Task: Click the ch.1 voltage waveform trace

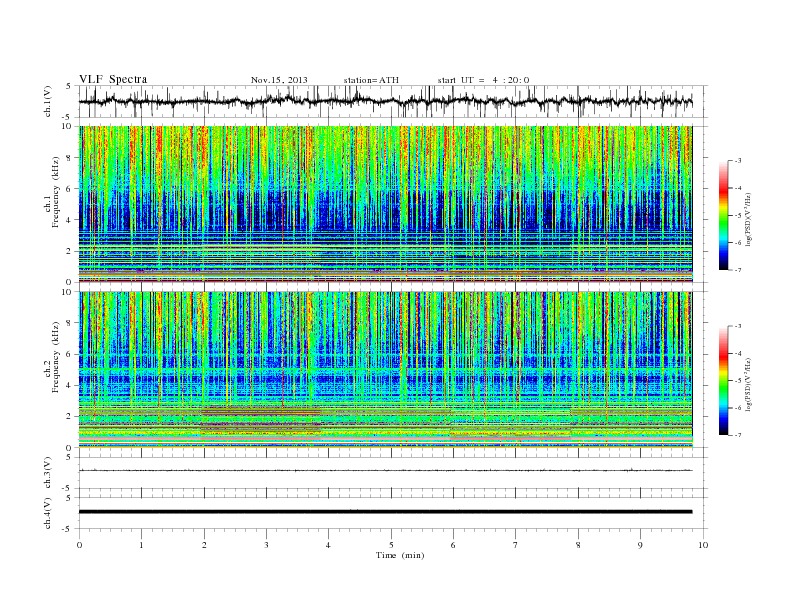Action: pyautogui.click(x=385, y=101)
